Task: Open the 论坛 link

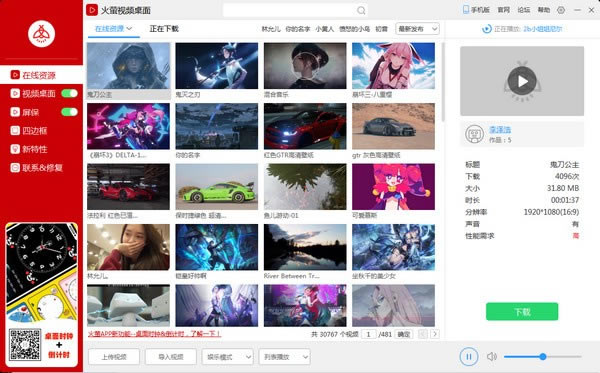Action: [523, 10]
